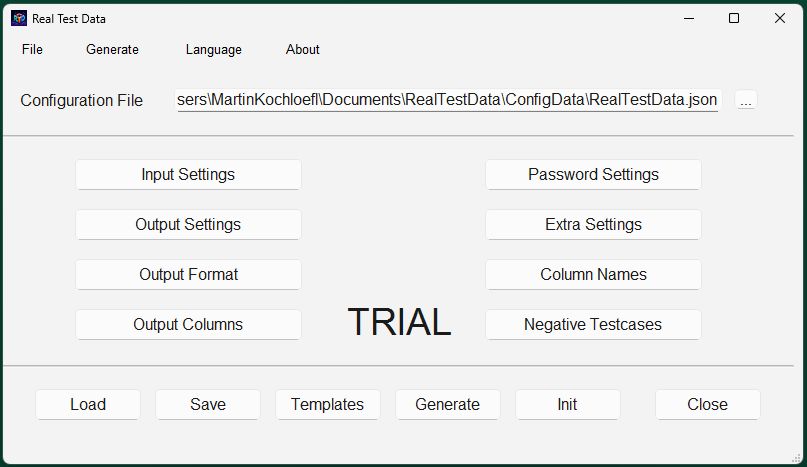This screenshot has height=467, width=807.
Task: Open the Language menu
Action: (x=214, y=49)
